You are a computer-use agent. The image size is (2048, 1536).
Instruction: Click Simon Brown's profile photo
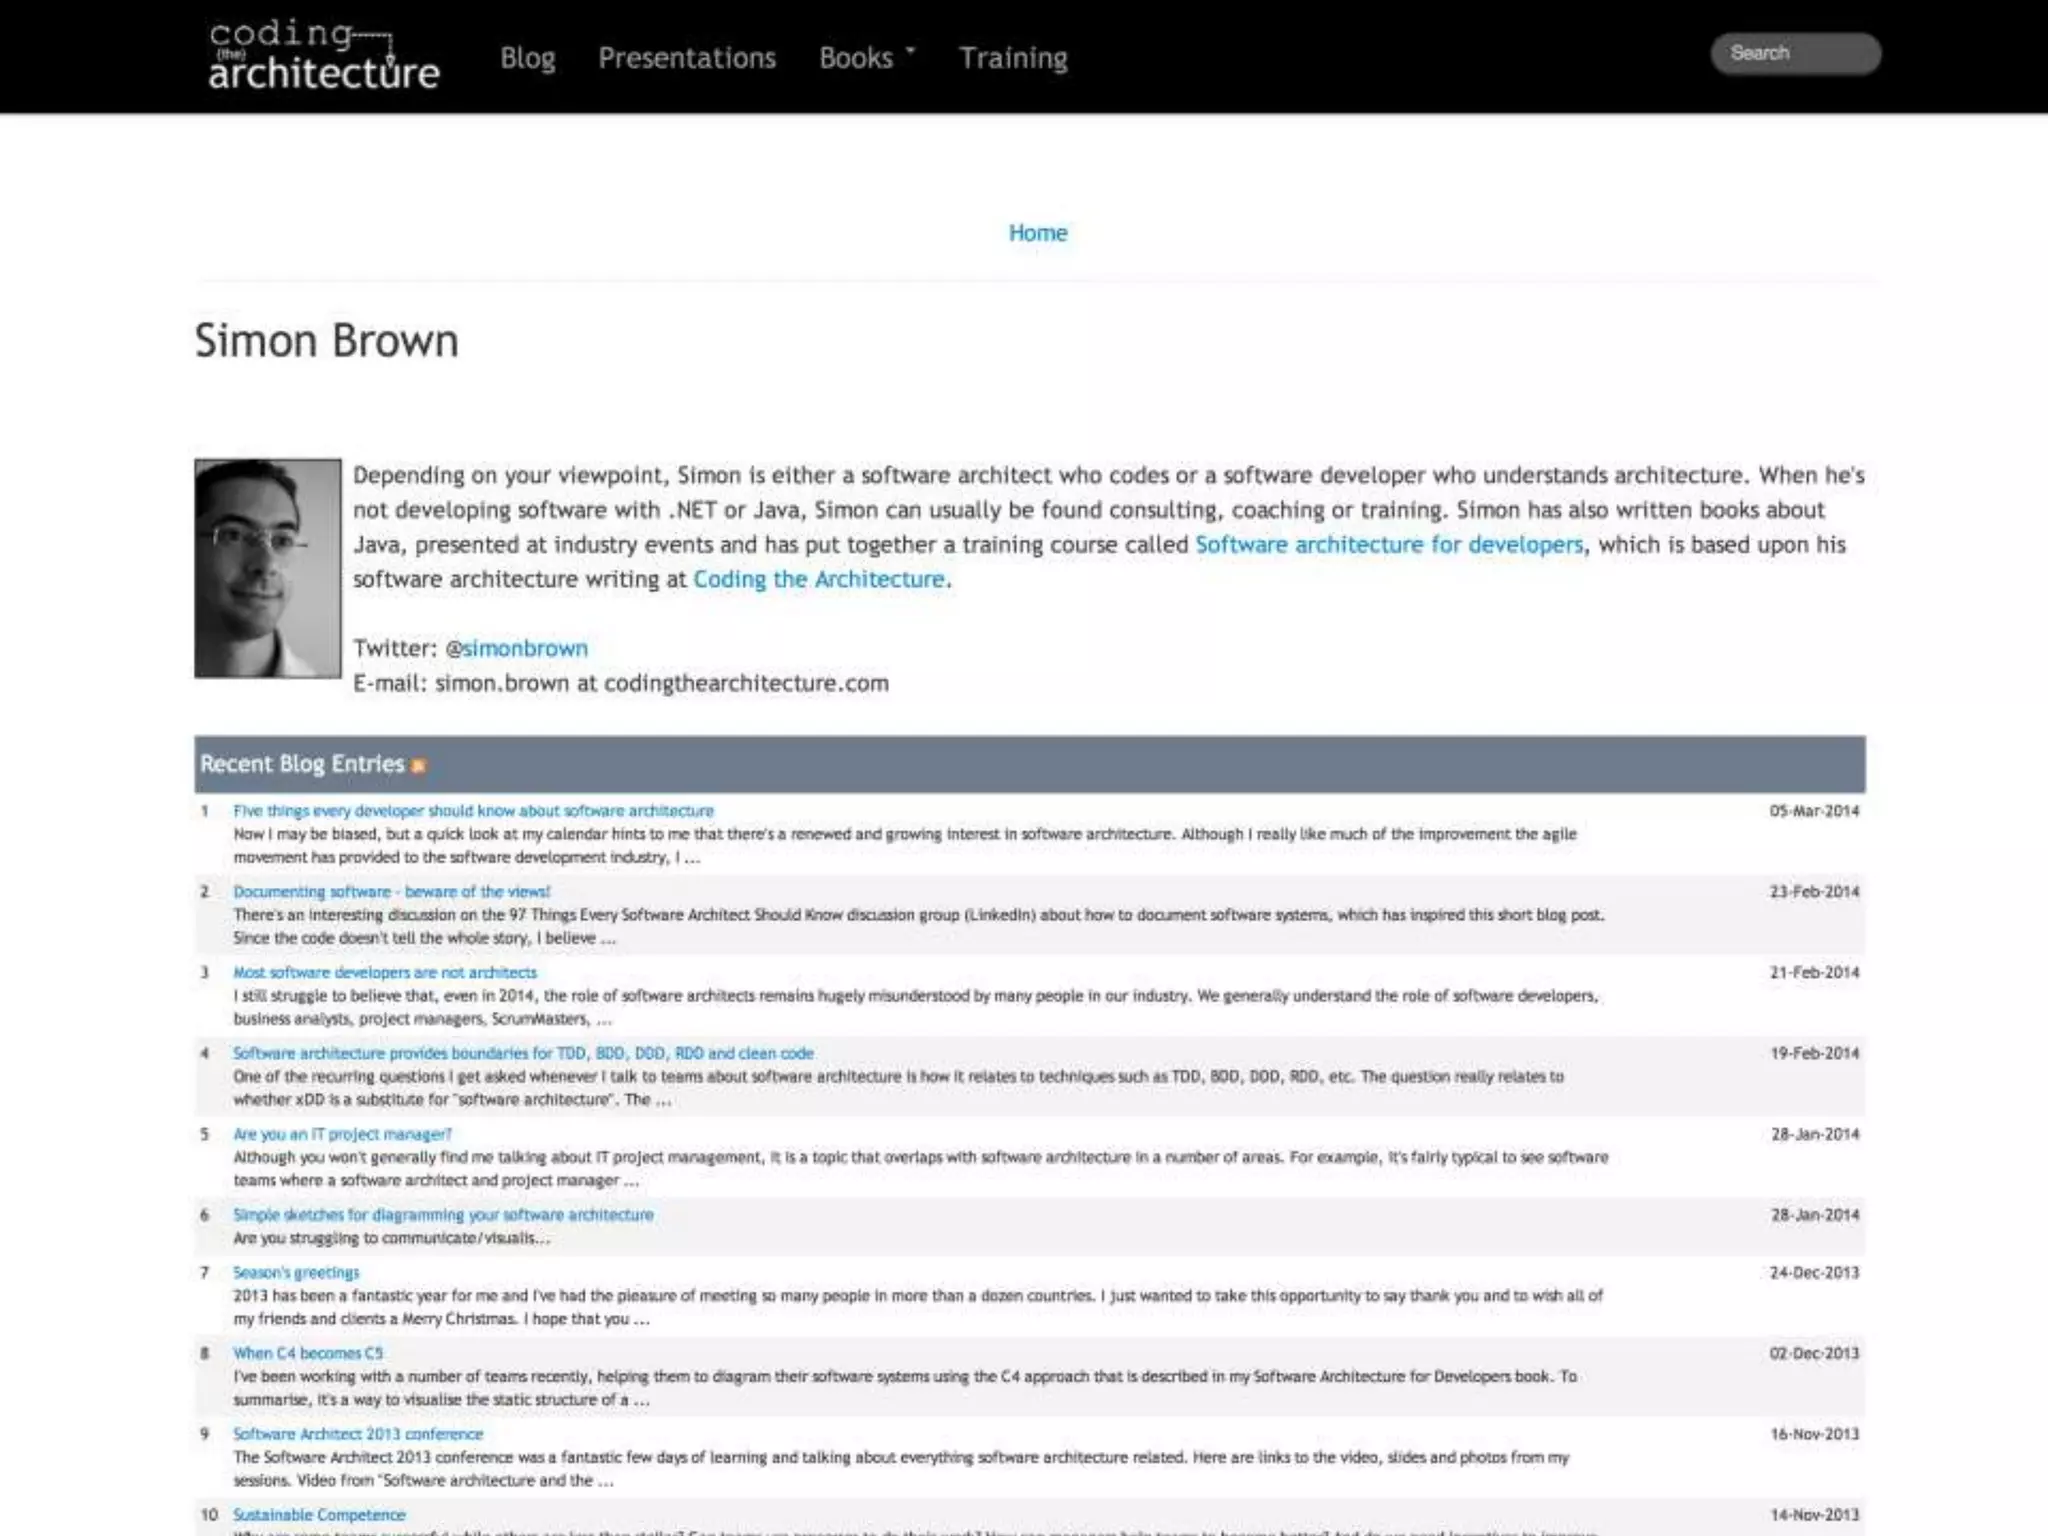(x=267, y=568)
